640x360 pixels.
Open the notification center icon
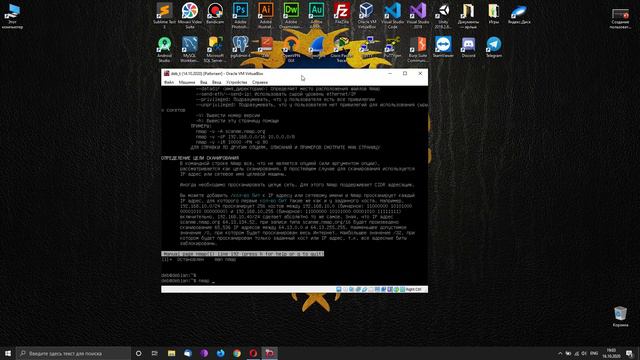(629, 353)
